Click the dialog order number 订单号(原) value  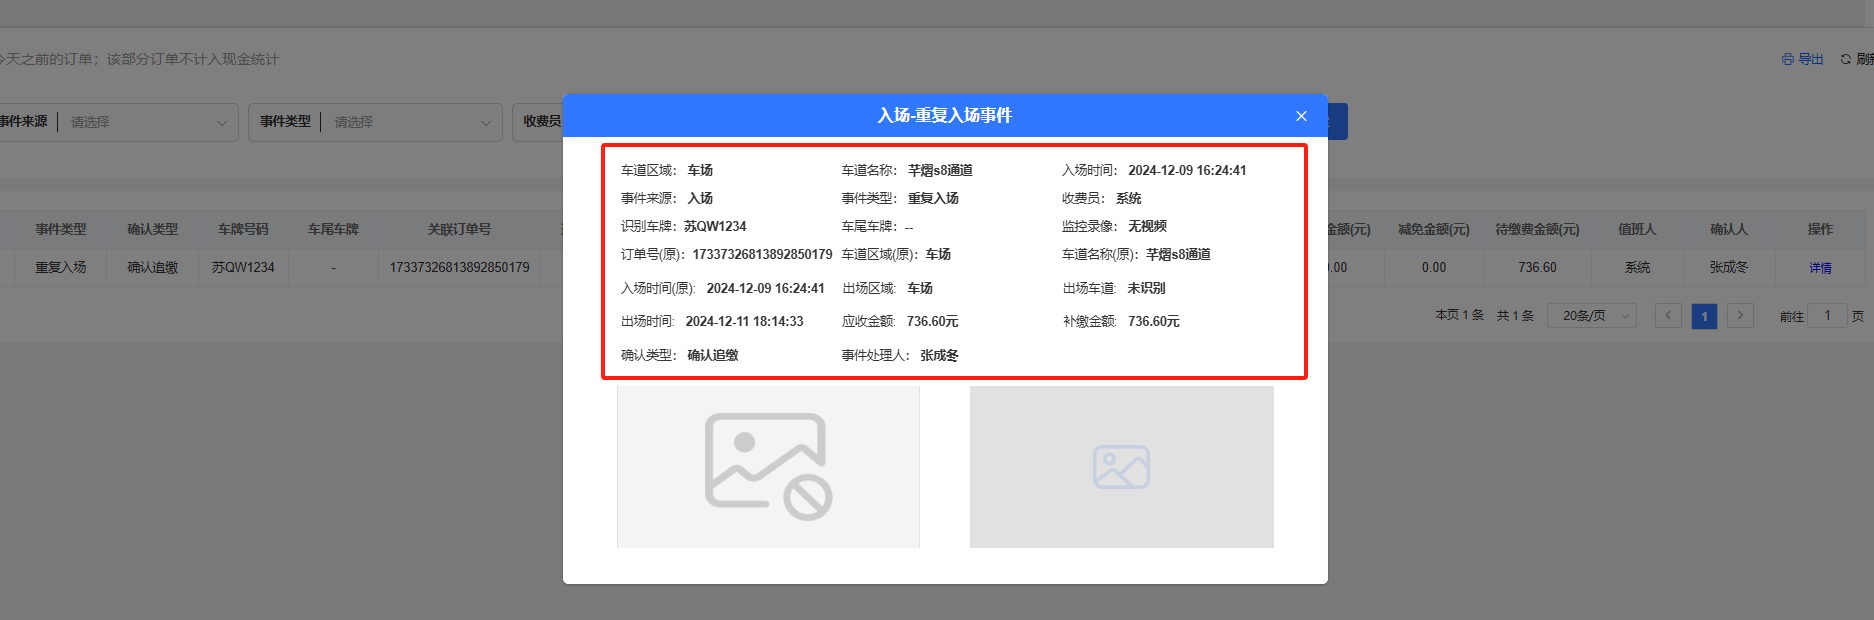(762, 255)
